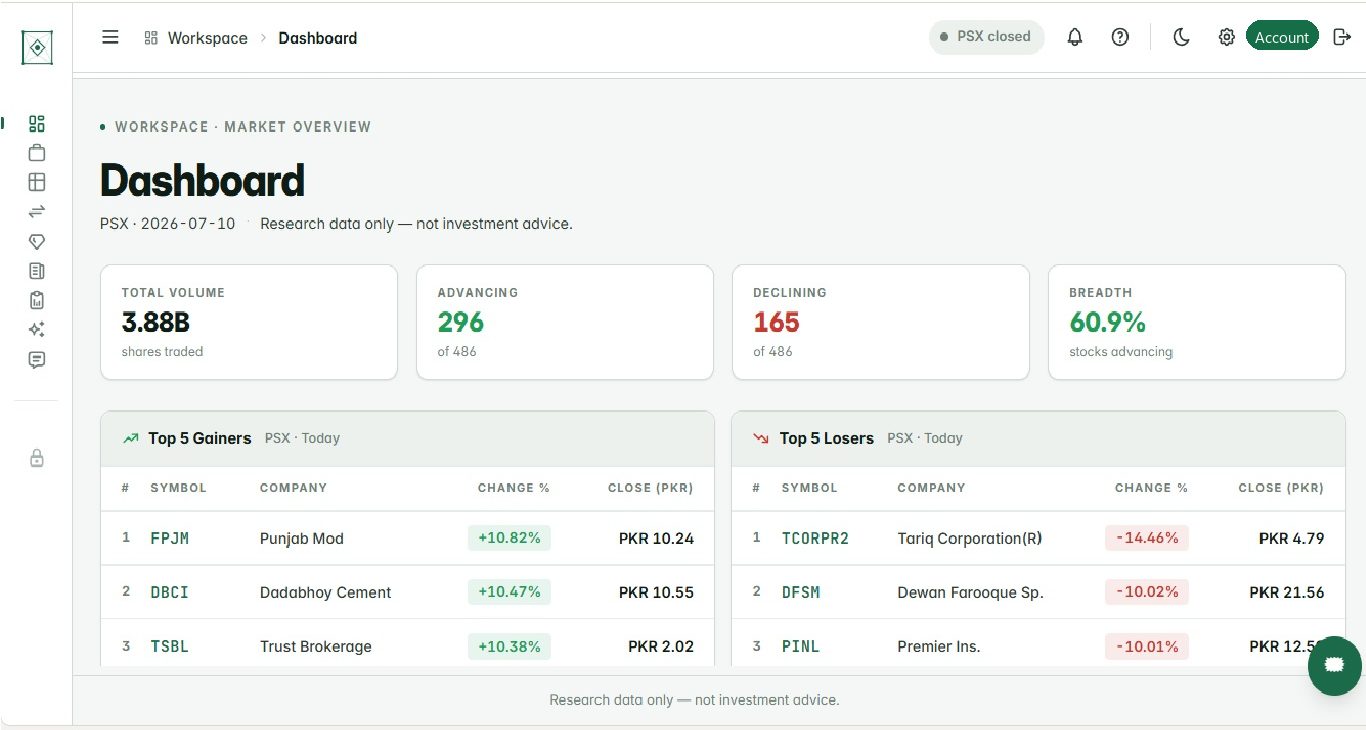Viewport: 1366px width, 730px height.
Task: Select the dashboard grid sidebar icon
Action: 37,124
